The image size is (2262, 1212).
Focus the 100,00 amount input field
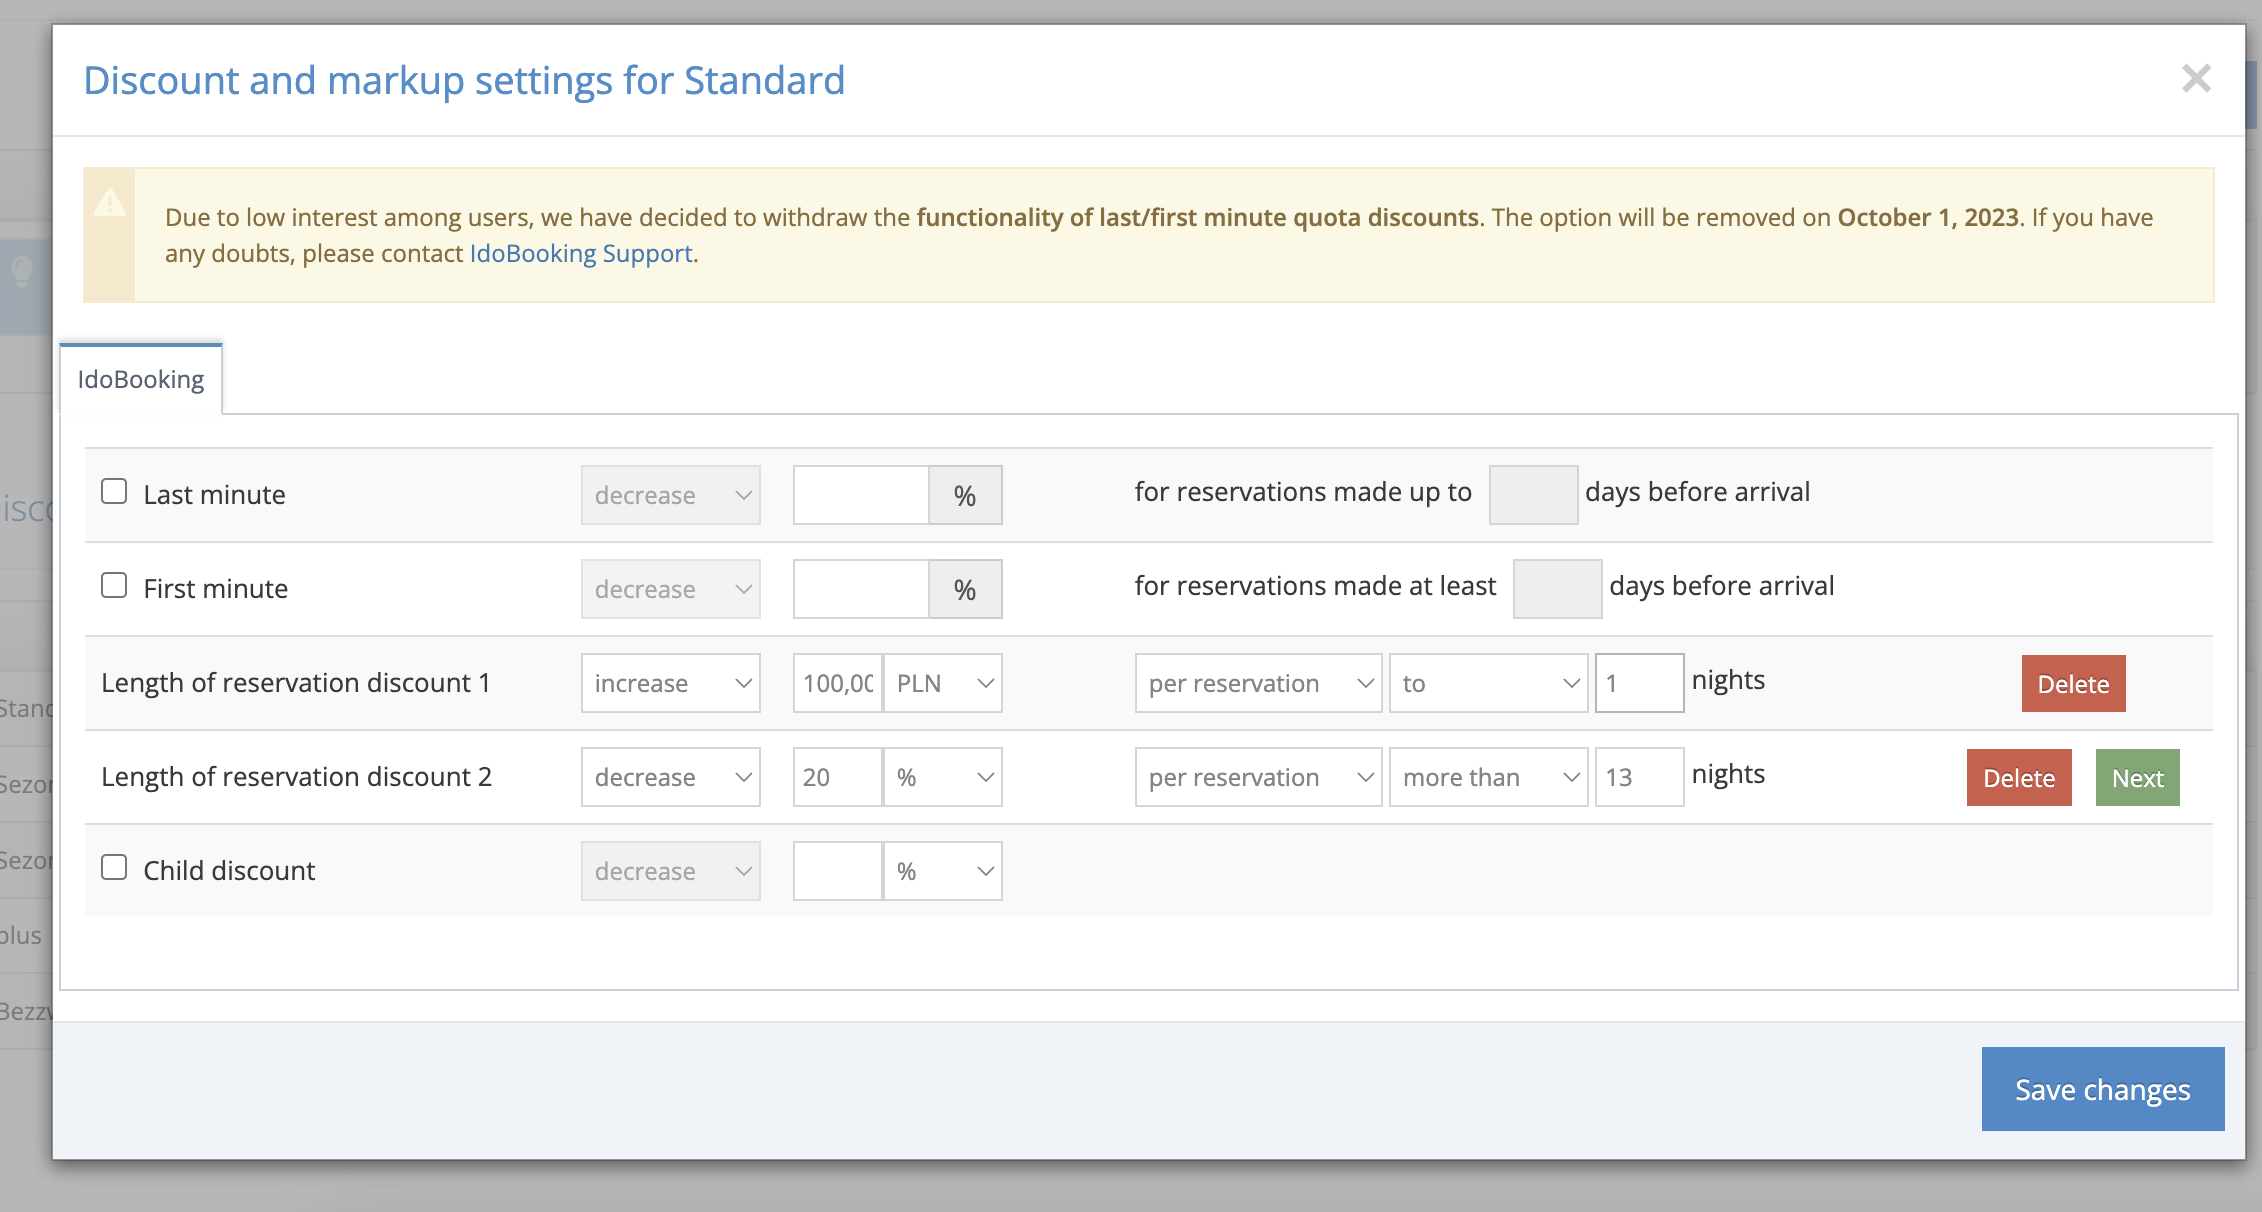click(x=837, y=684)
